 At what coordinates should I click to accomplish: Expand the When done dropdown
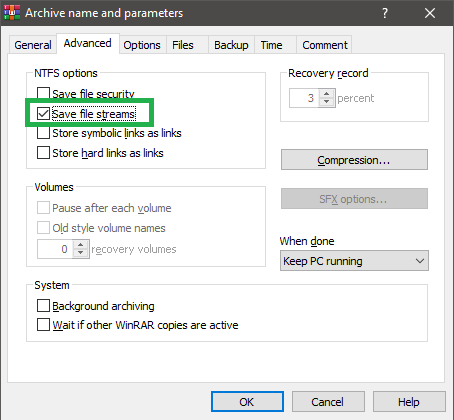click(x=354, y=261)
